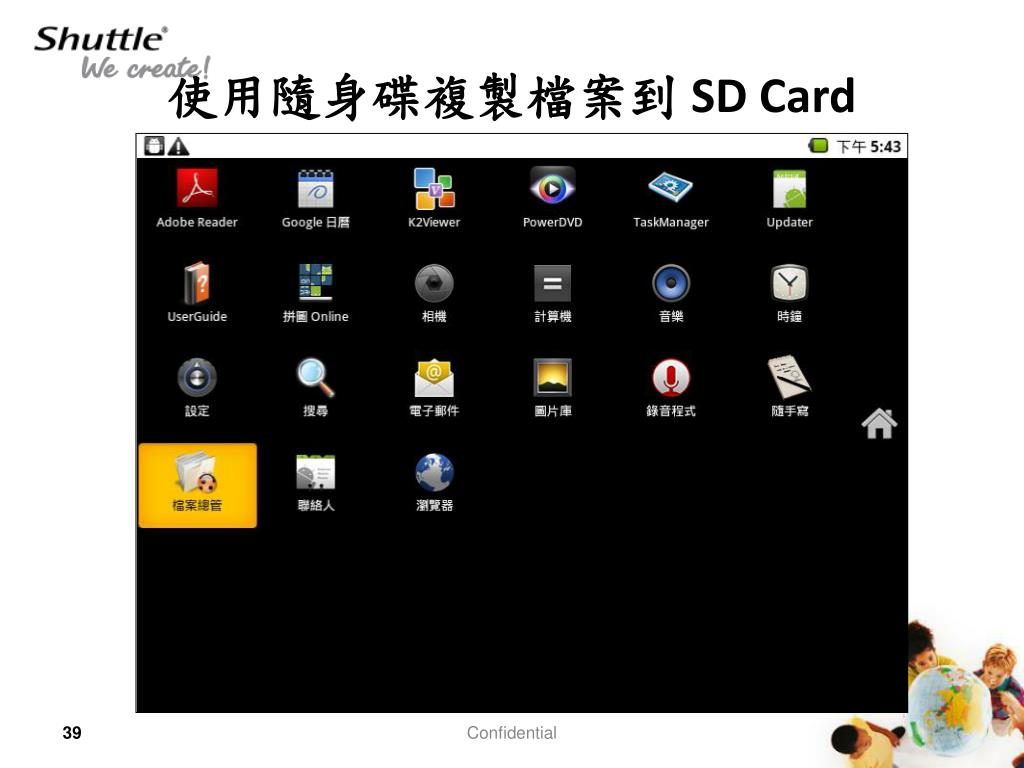This screenshot has height=768, width=1024.
Task: Tap the 下午 5:43 clock text
Action: (869, 146)
